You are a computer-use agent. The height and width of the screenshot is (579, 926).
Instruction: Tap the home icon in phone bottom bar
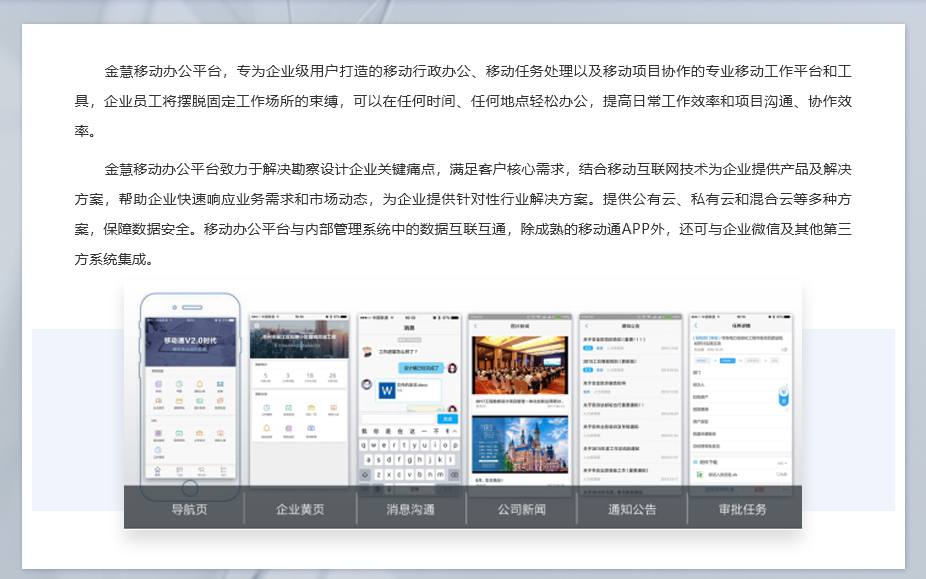tap(156, 470)
